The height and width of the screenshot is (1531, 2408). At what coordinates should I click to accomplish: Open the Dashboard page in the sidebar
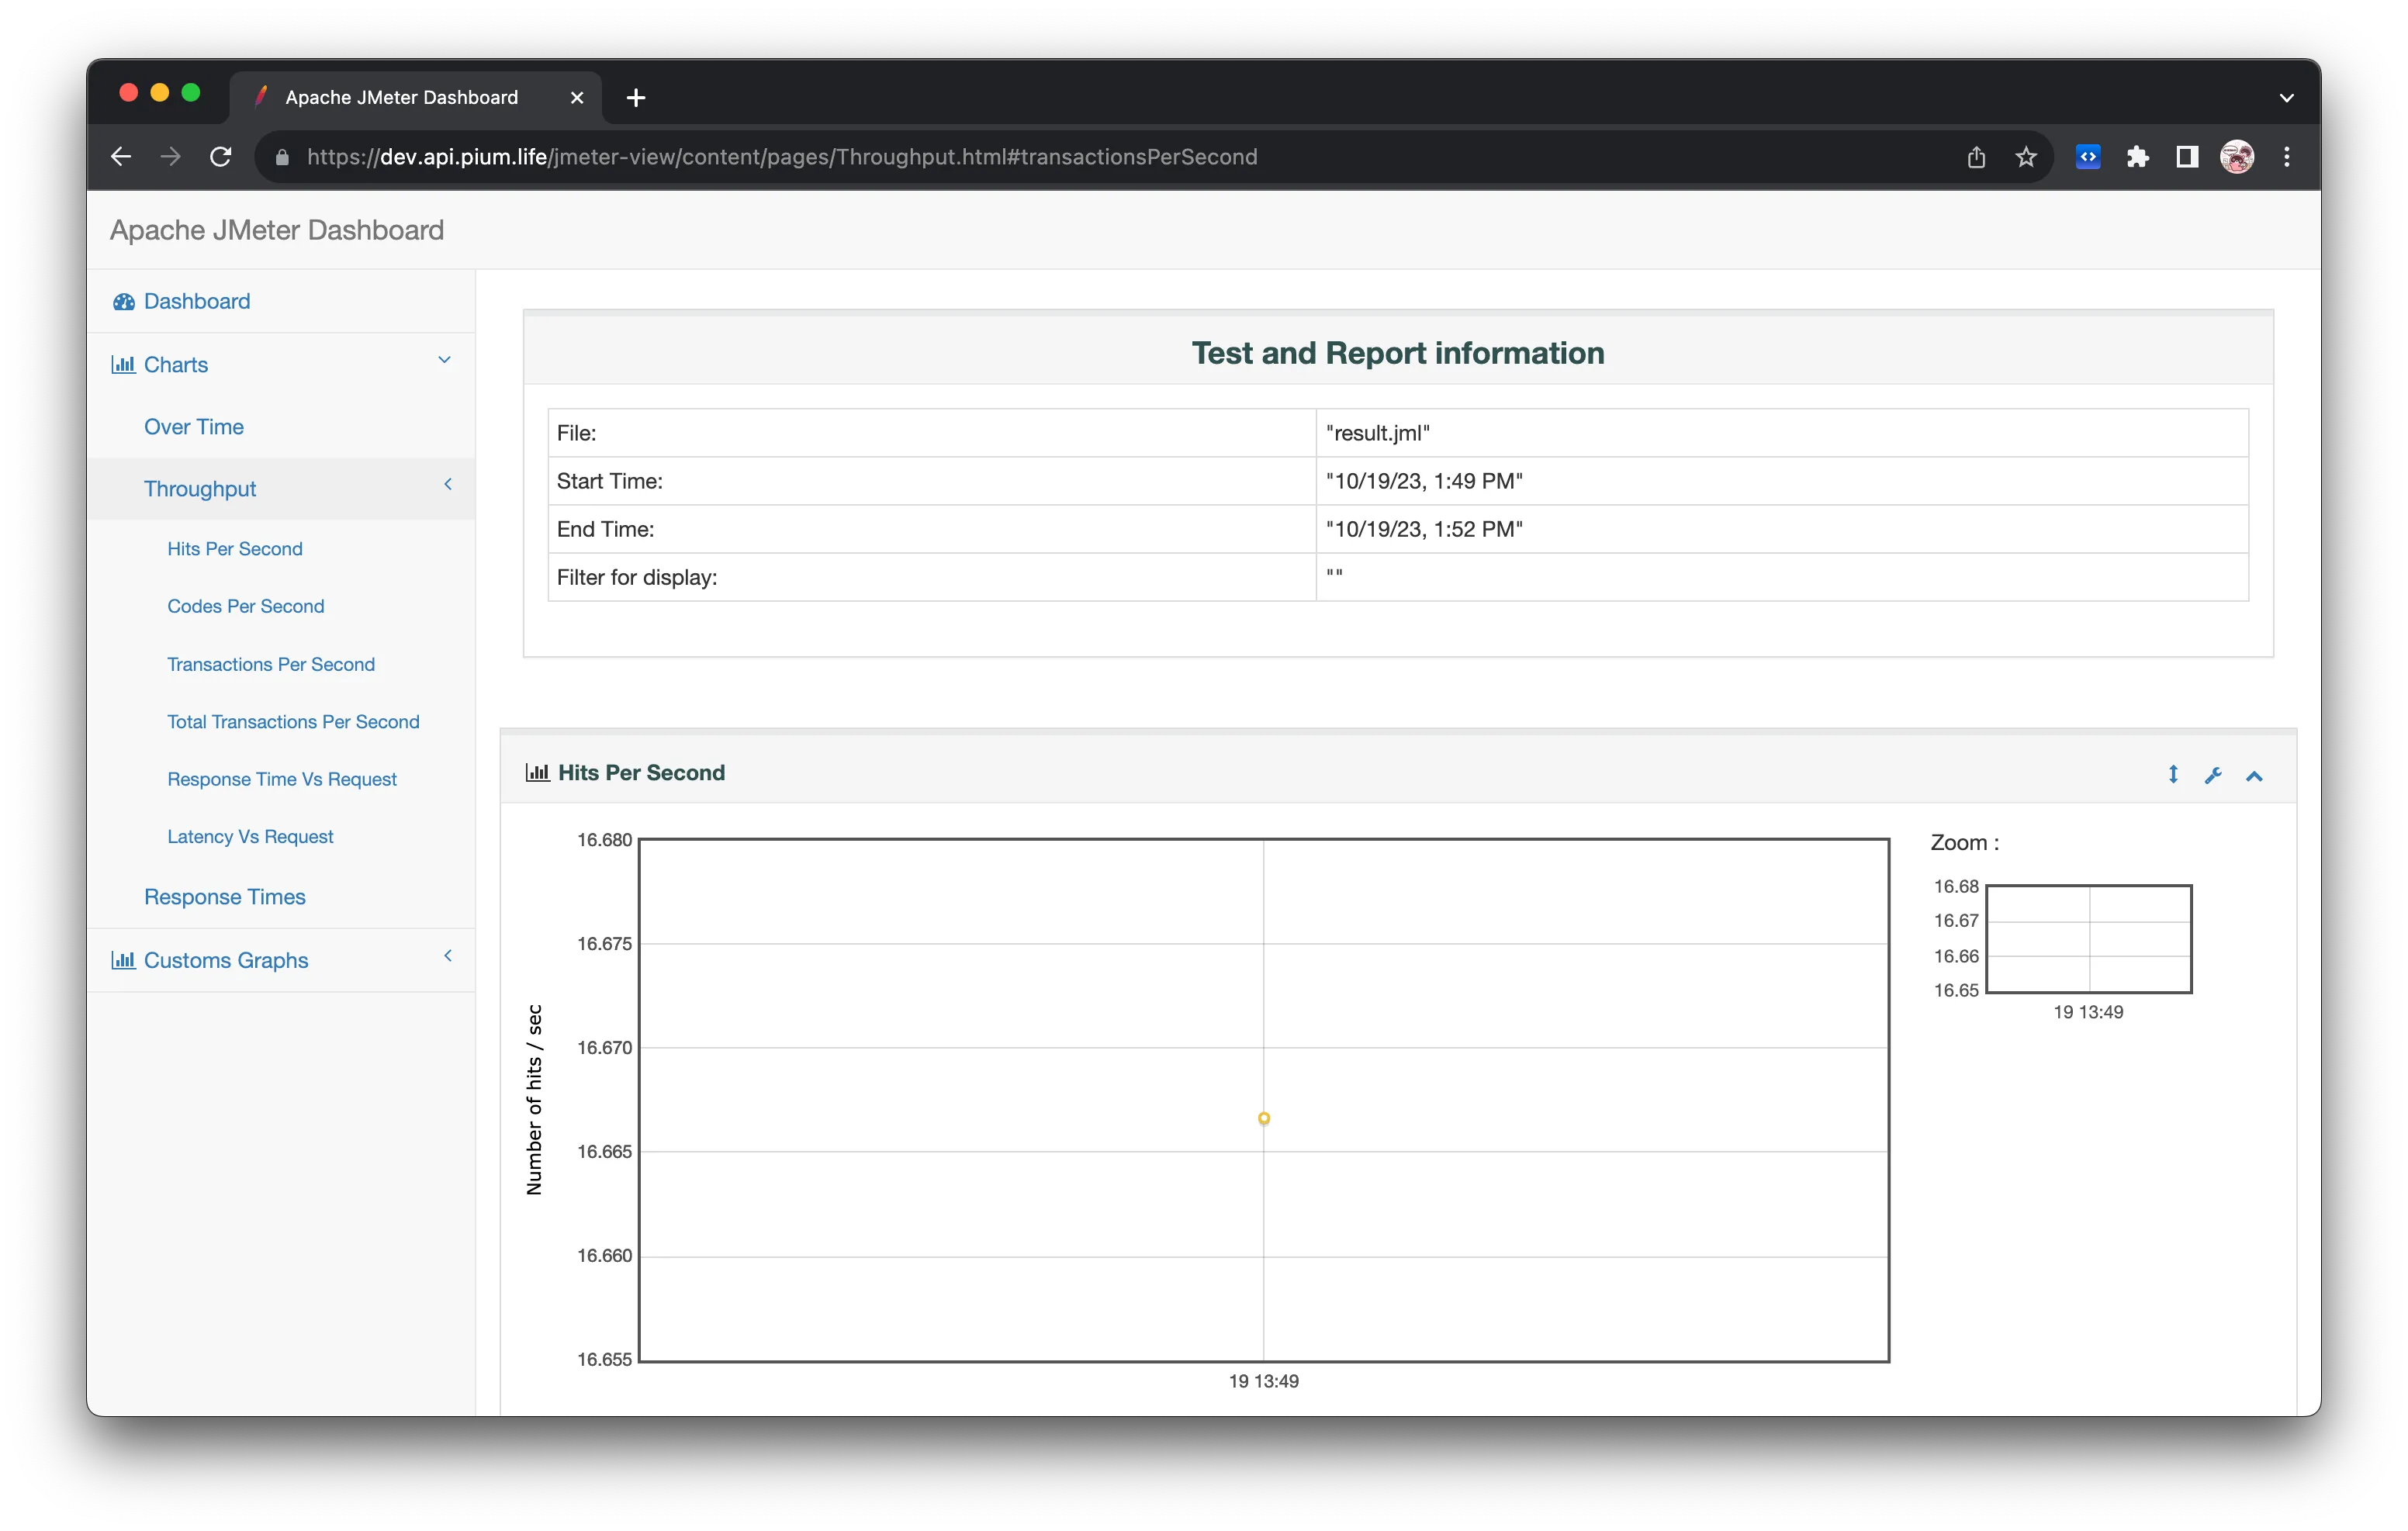coord(196,301)
